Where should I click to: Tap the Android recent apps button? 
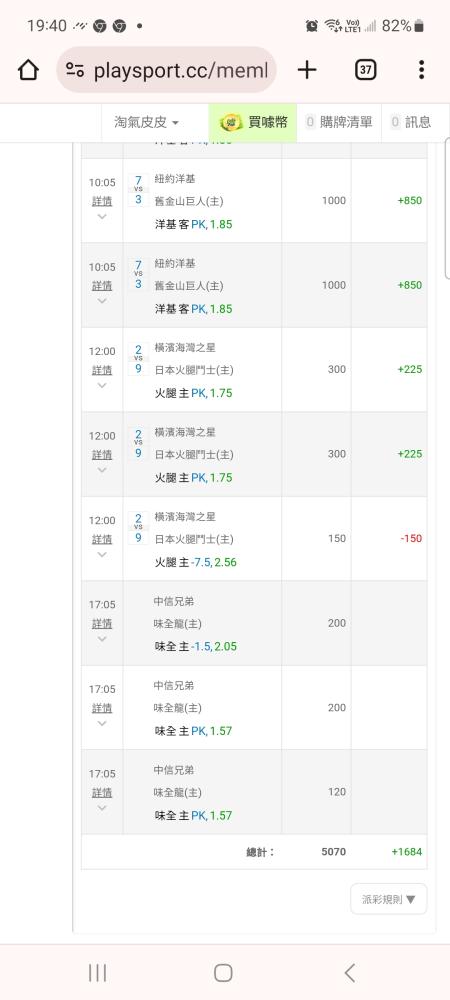pyautogui.click(x=98, y=973)
